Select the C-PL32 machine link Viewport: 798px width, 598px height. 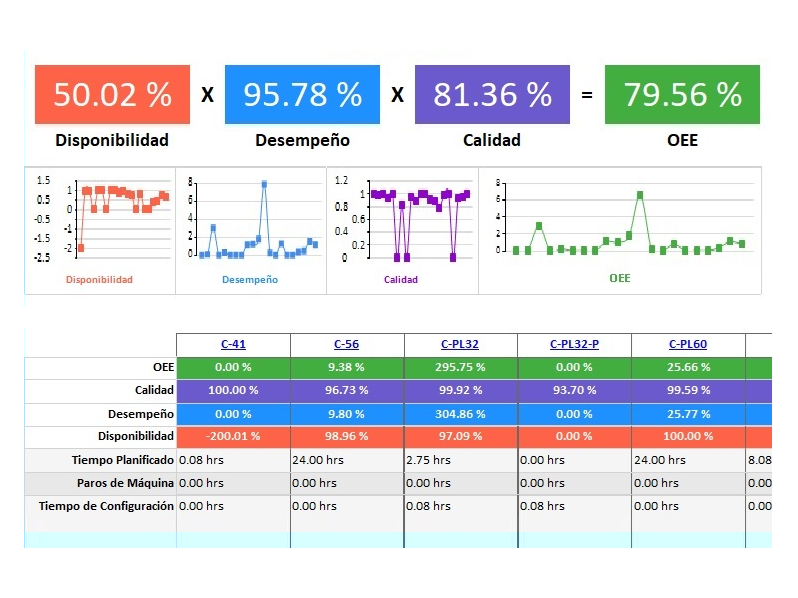(x=461, y=345)
